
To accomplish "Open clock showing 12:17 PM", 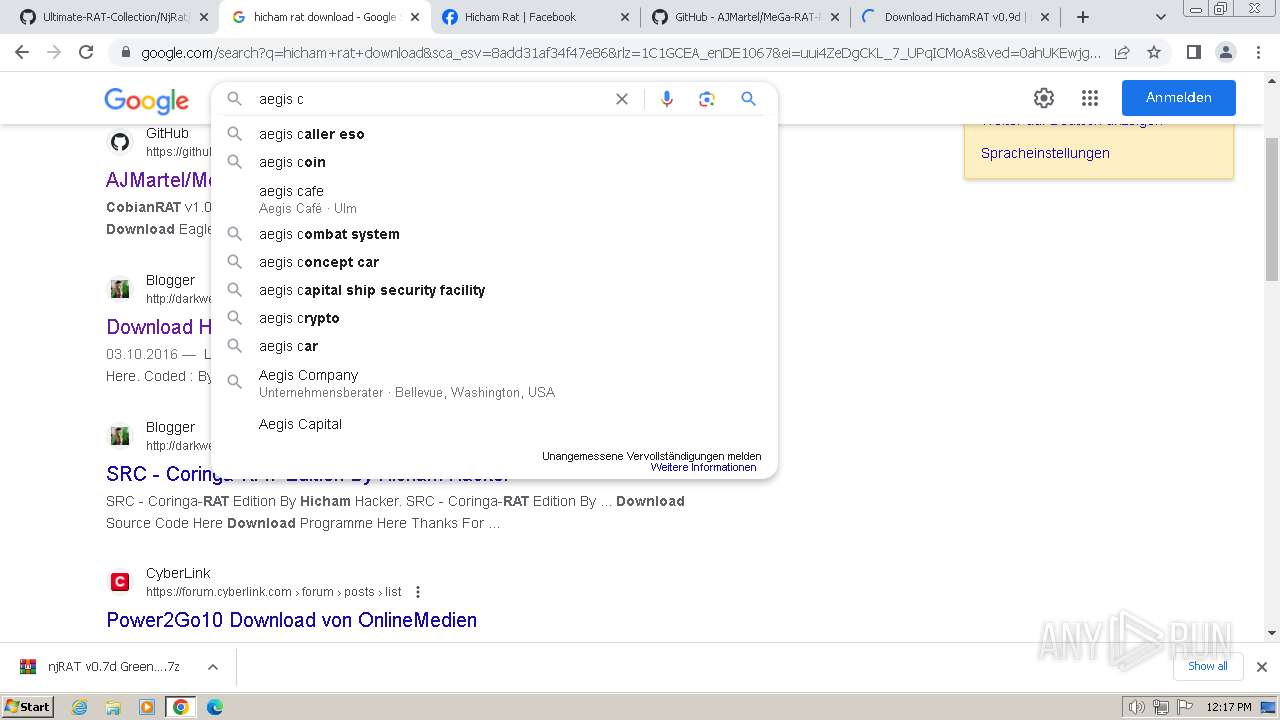I will tap(1229, 707).
